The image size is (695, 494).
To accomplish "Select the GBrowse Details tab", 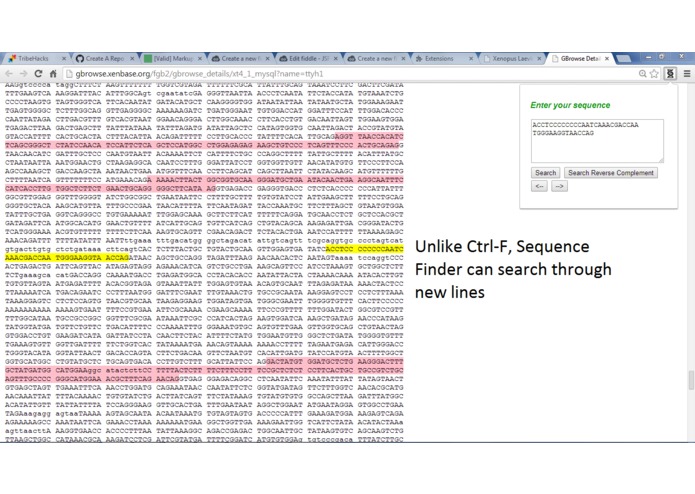I will [x=580, y=58].
